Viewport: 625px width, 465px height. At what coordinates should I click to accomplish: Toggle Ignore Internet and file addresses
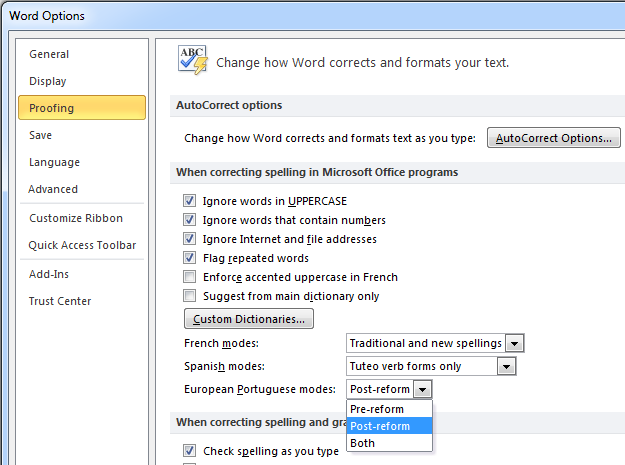[x=189, y=239]
